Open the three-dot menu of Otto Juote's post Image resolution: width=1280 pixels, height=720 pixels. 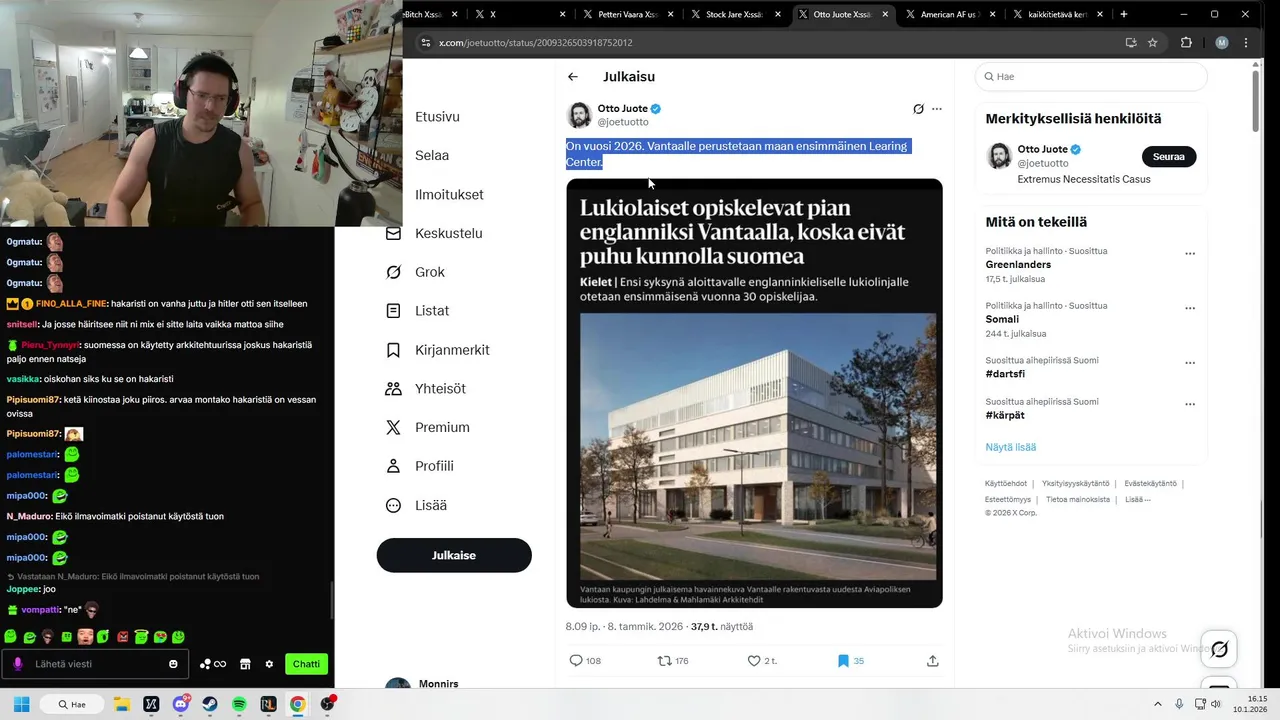pos(937,109)
